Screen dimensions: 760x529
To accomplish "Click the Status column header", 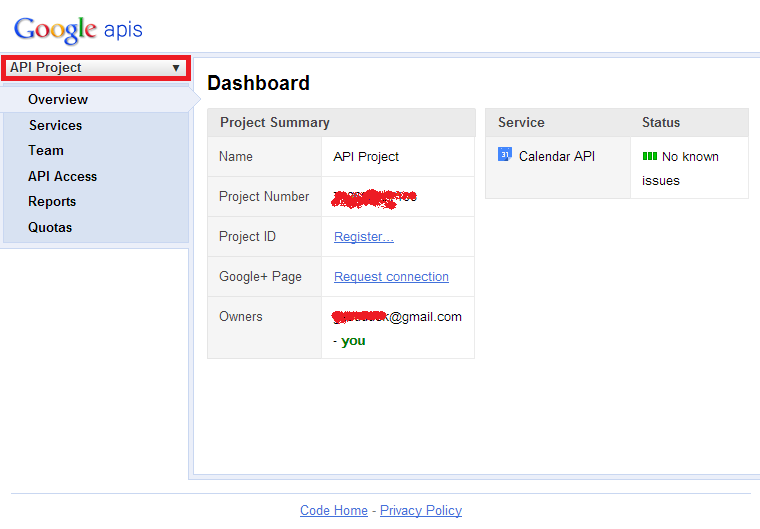I will [x=661, y=122].
